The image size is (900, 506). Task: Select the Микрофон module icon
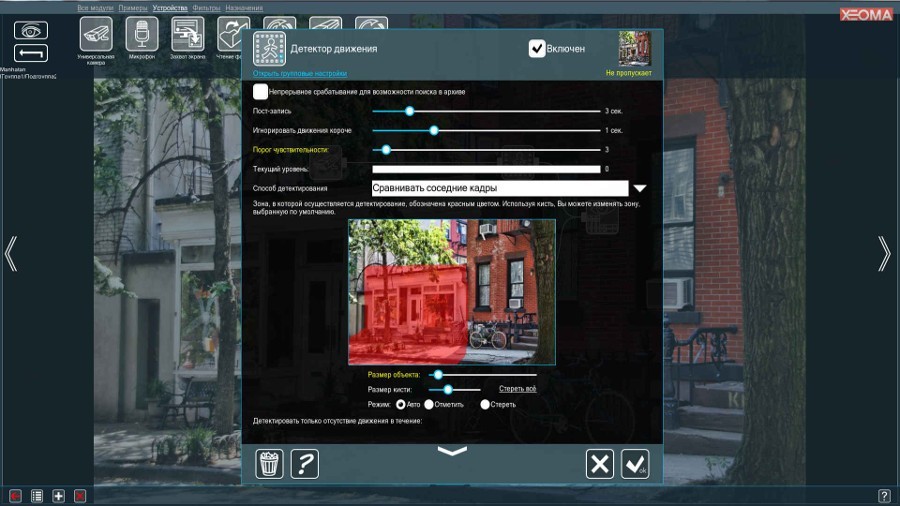142,34
